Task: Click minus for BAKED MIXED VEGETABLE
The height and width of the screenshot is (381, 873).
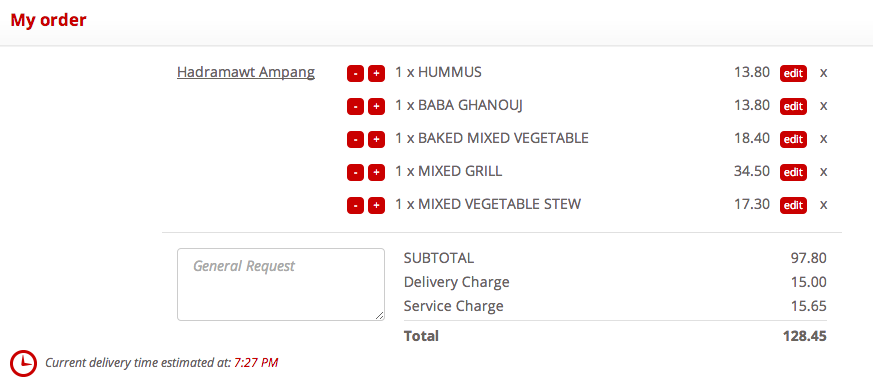Action: click(355, 139)
